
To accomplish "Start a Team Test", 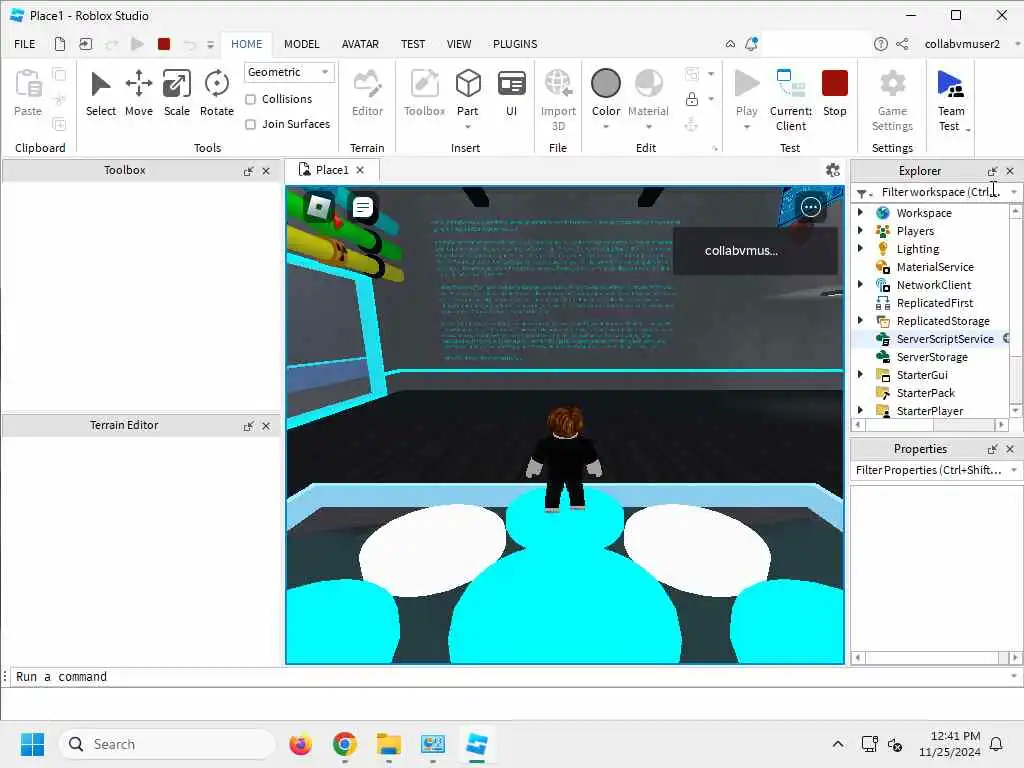I will pos(950,100).
